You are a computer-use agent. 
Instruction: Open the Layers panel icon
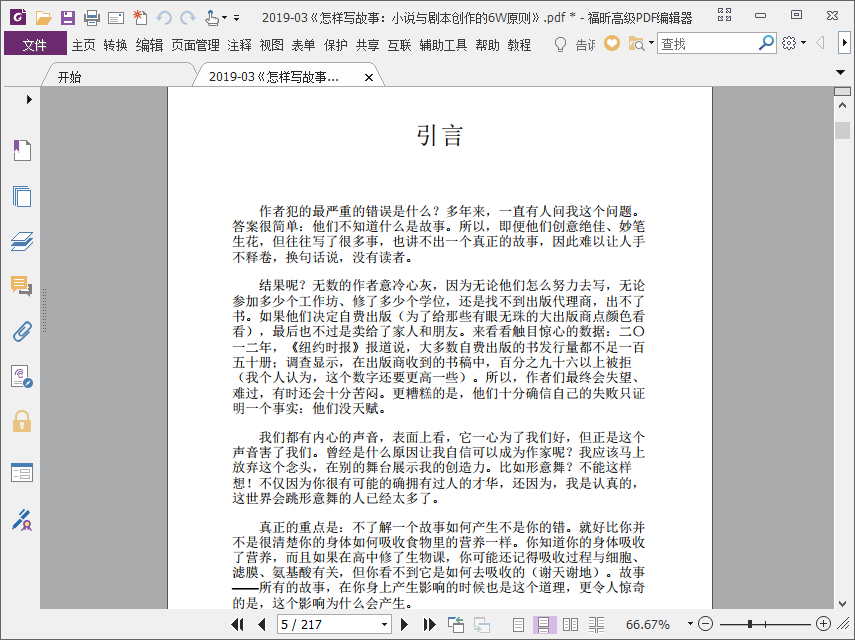point(22,241)
